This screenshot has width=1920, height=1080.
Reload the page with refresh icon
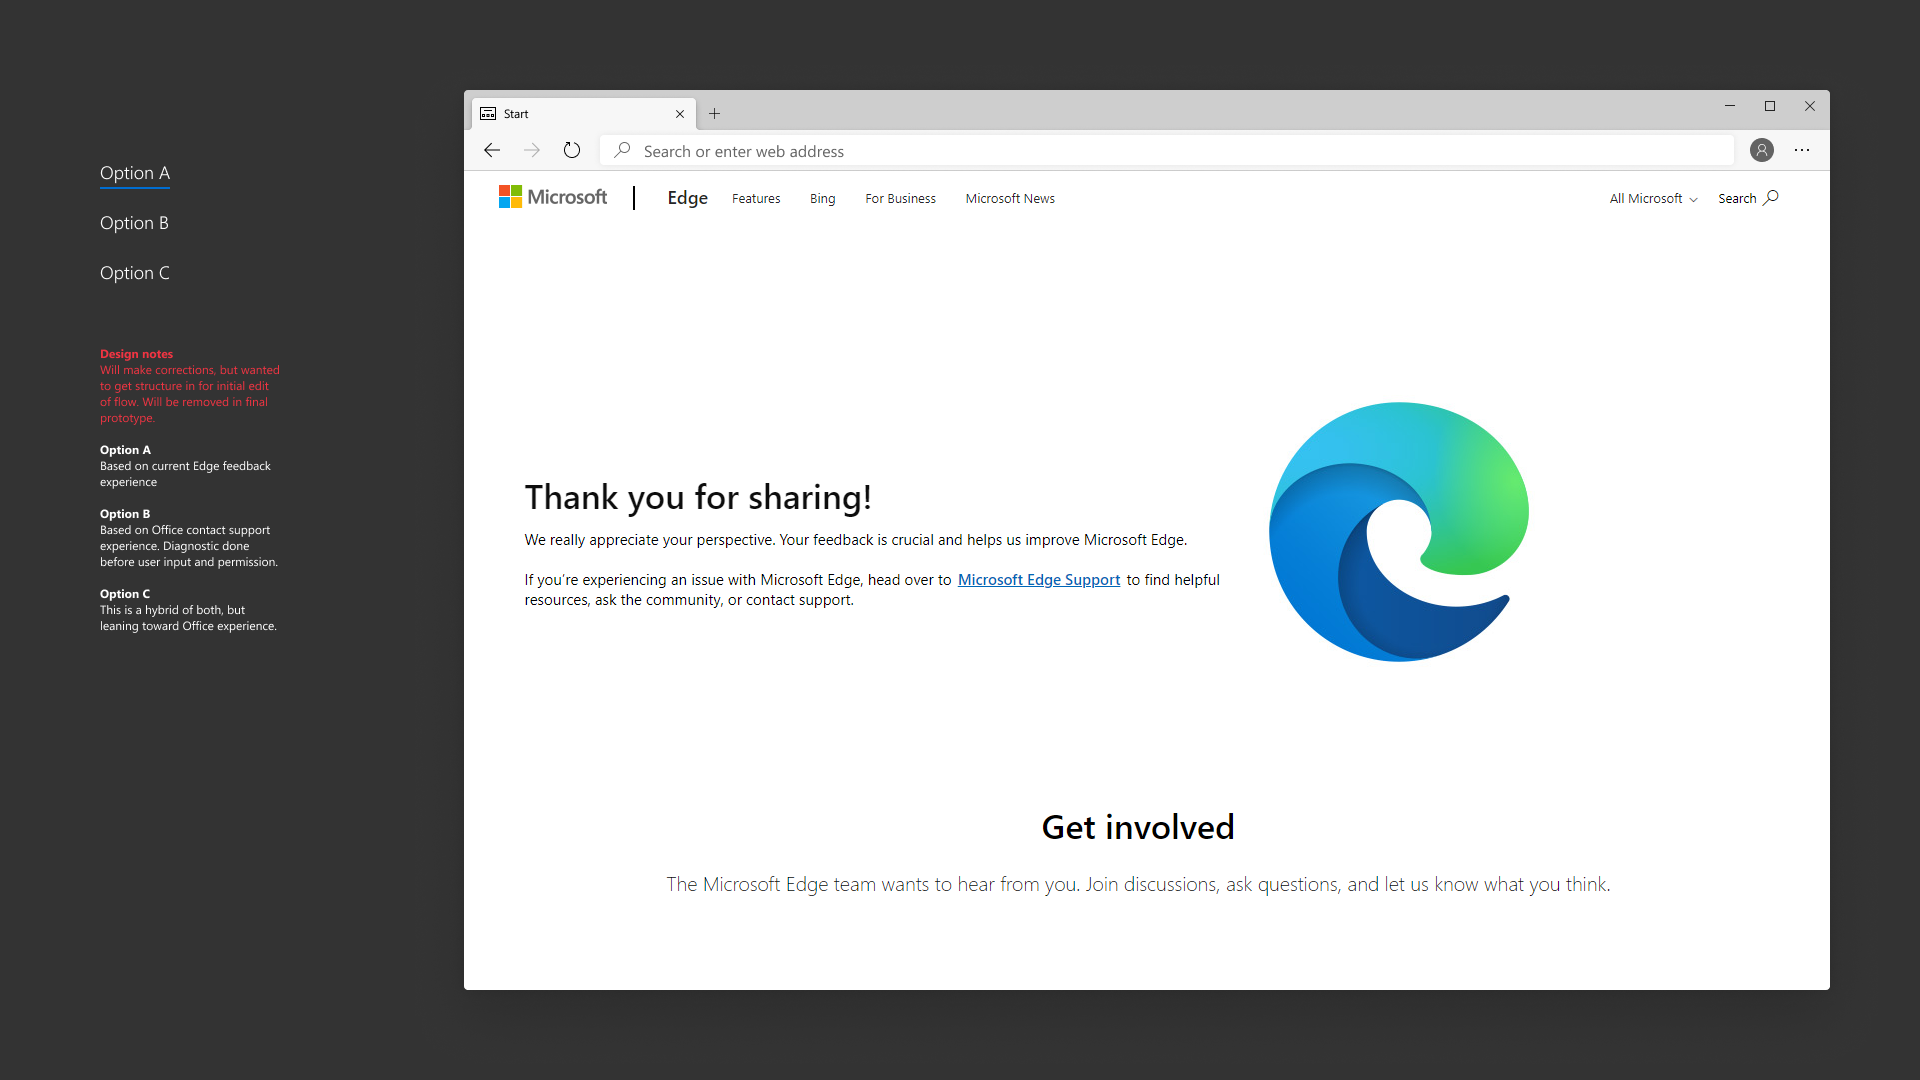point(572,150)
